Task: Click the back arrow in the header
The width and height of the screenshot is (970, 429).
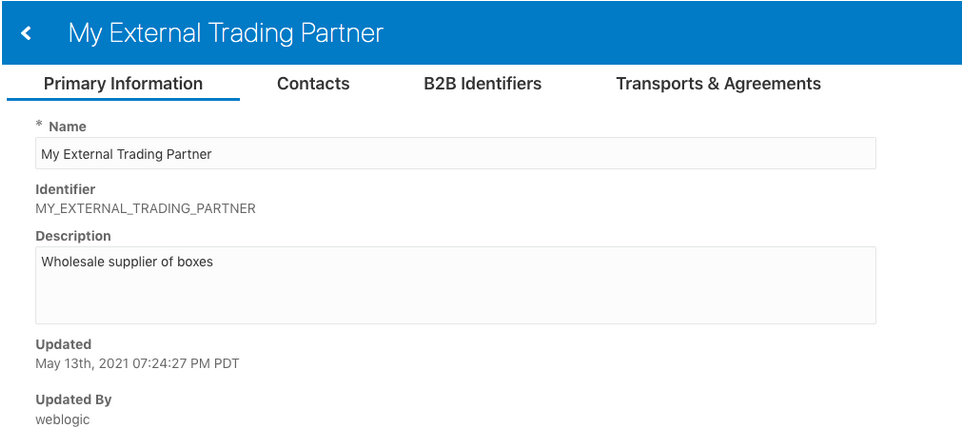Action: coord(26,33)
